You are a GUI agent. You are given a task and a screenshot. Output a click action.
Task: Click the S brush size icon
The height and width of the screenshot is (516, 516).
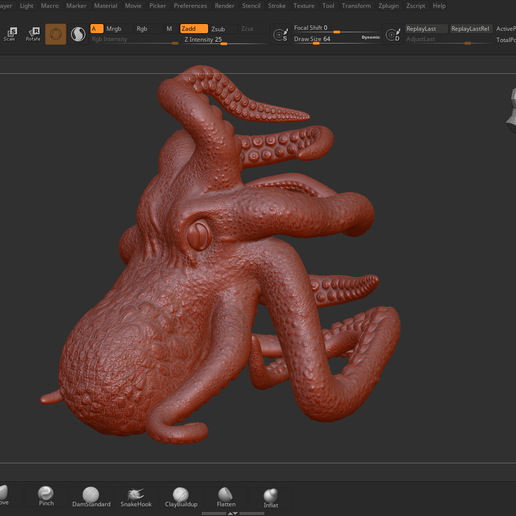point(280,34)
